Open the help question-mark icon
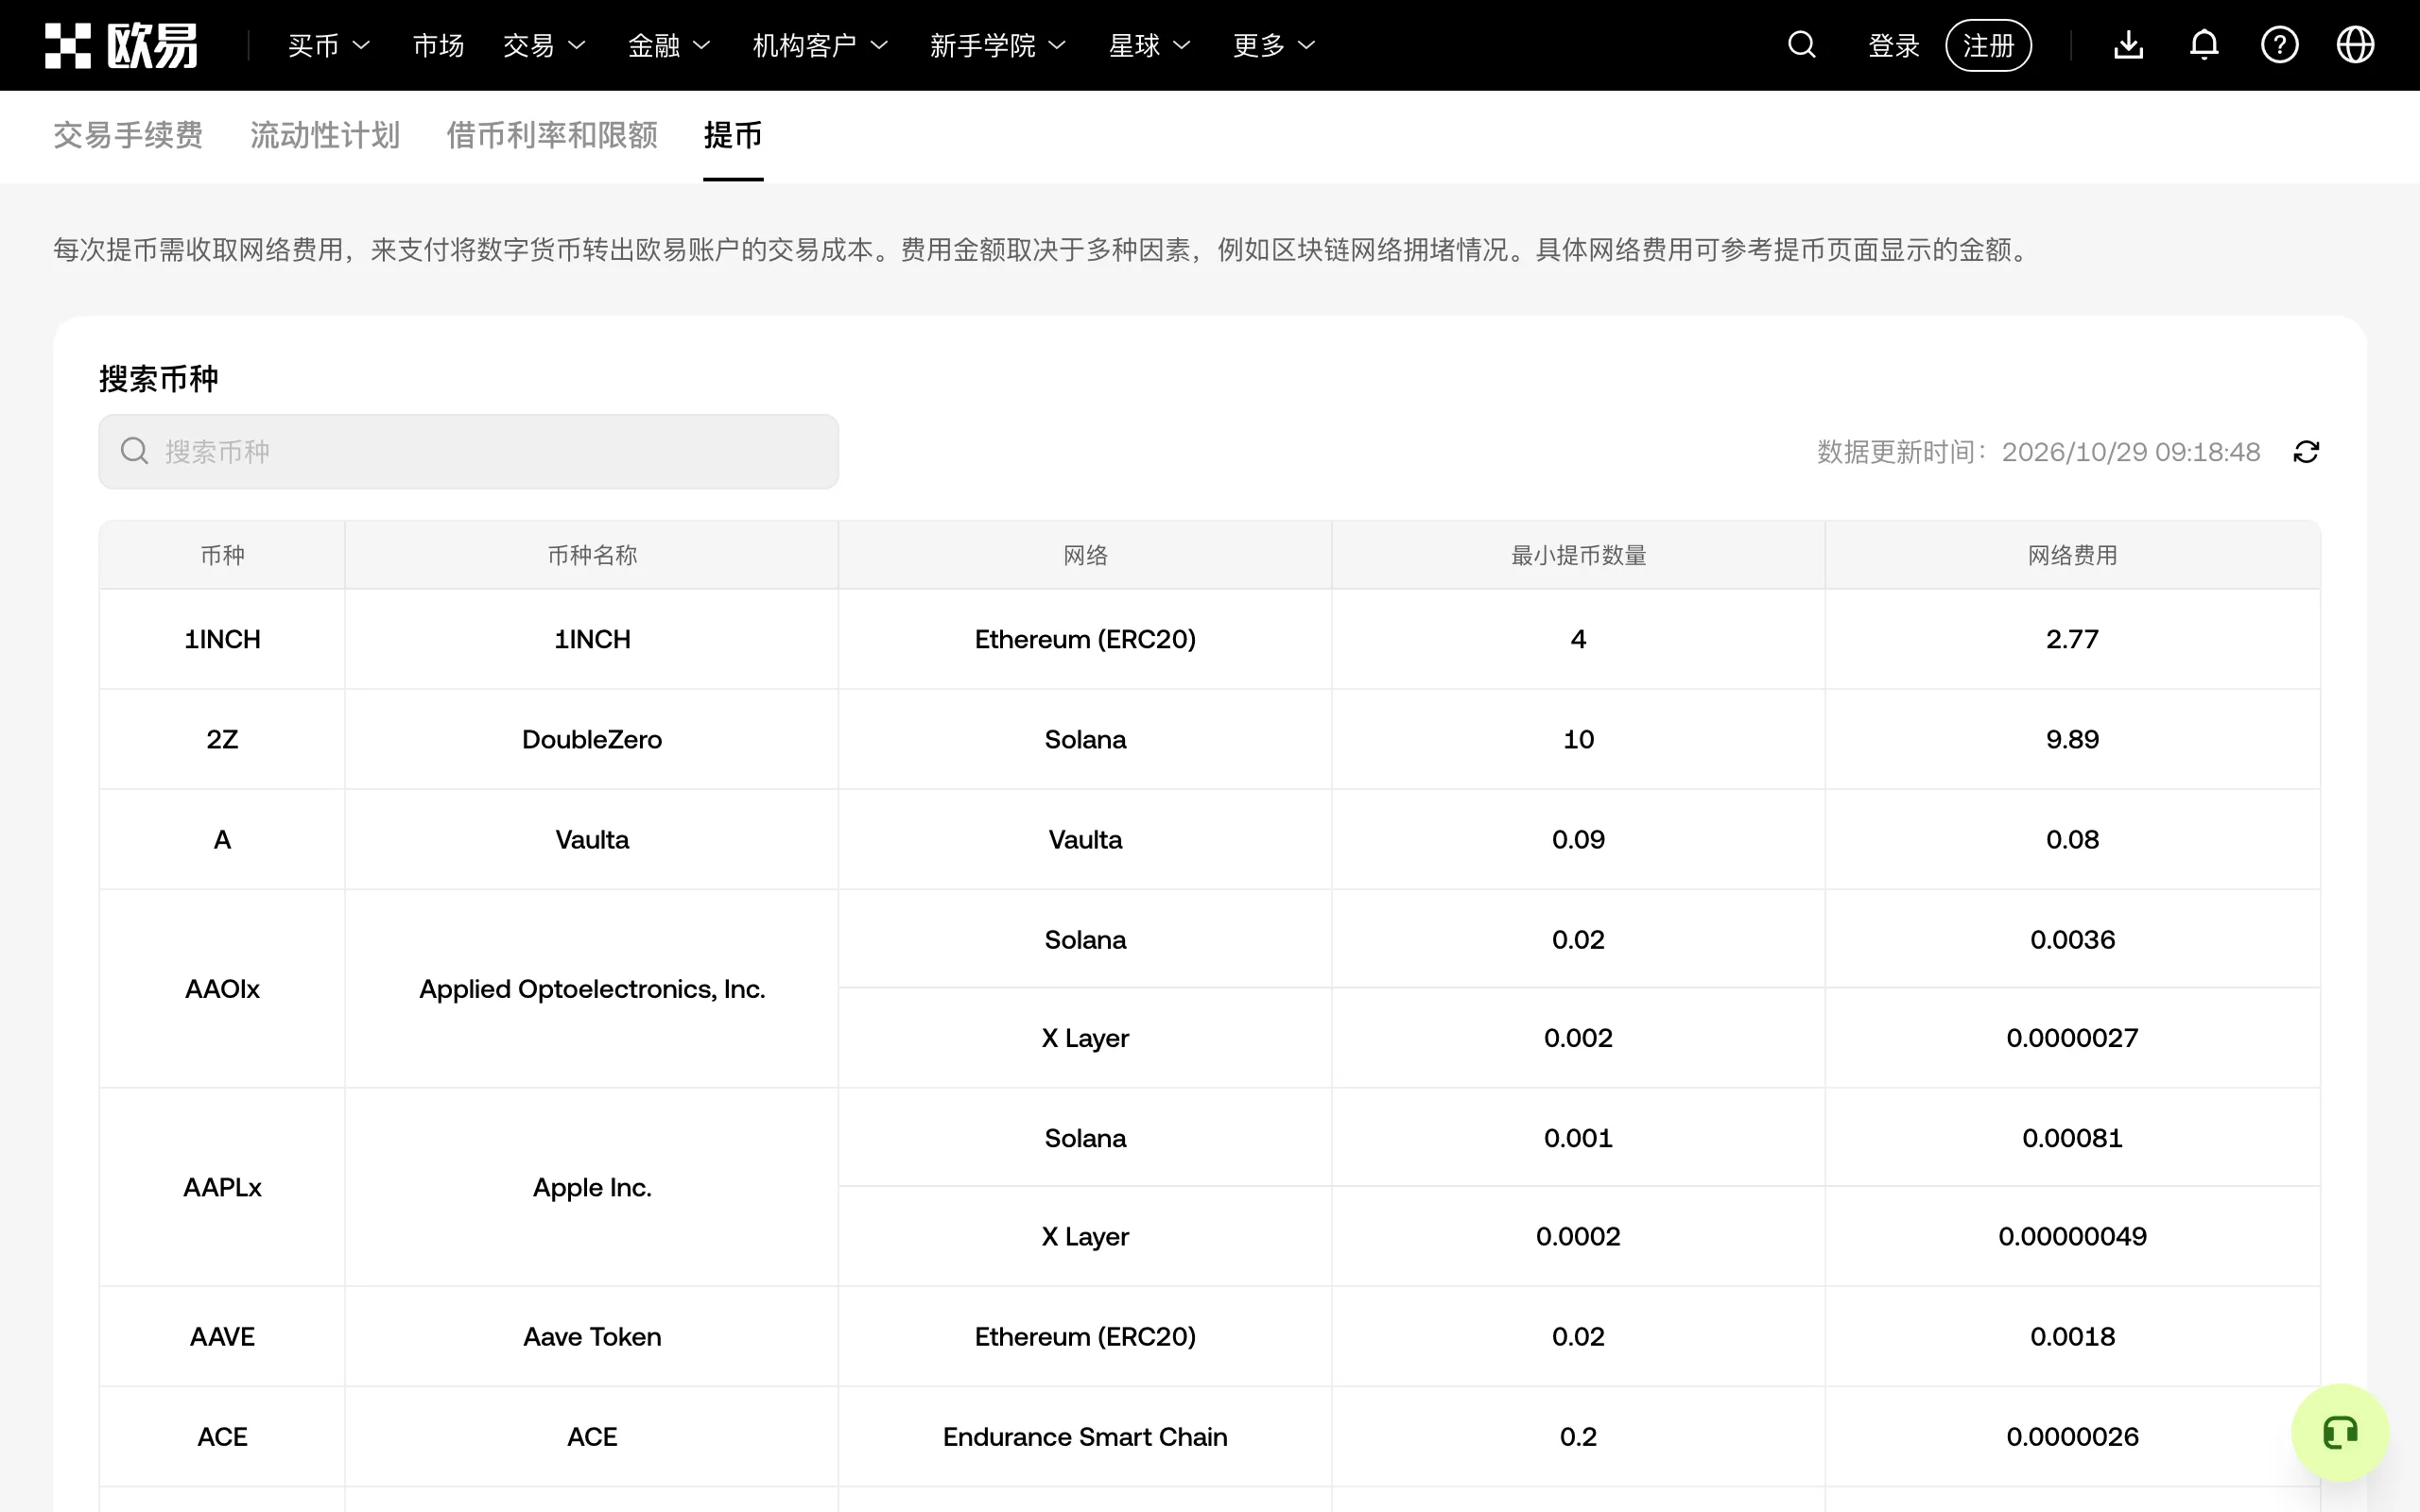 point(2279,45)
